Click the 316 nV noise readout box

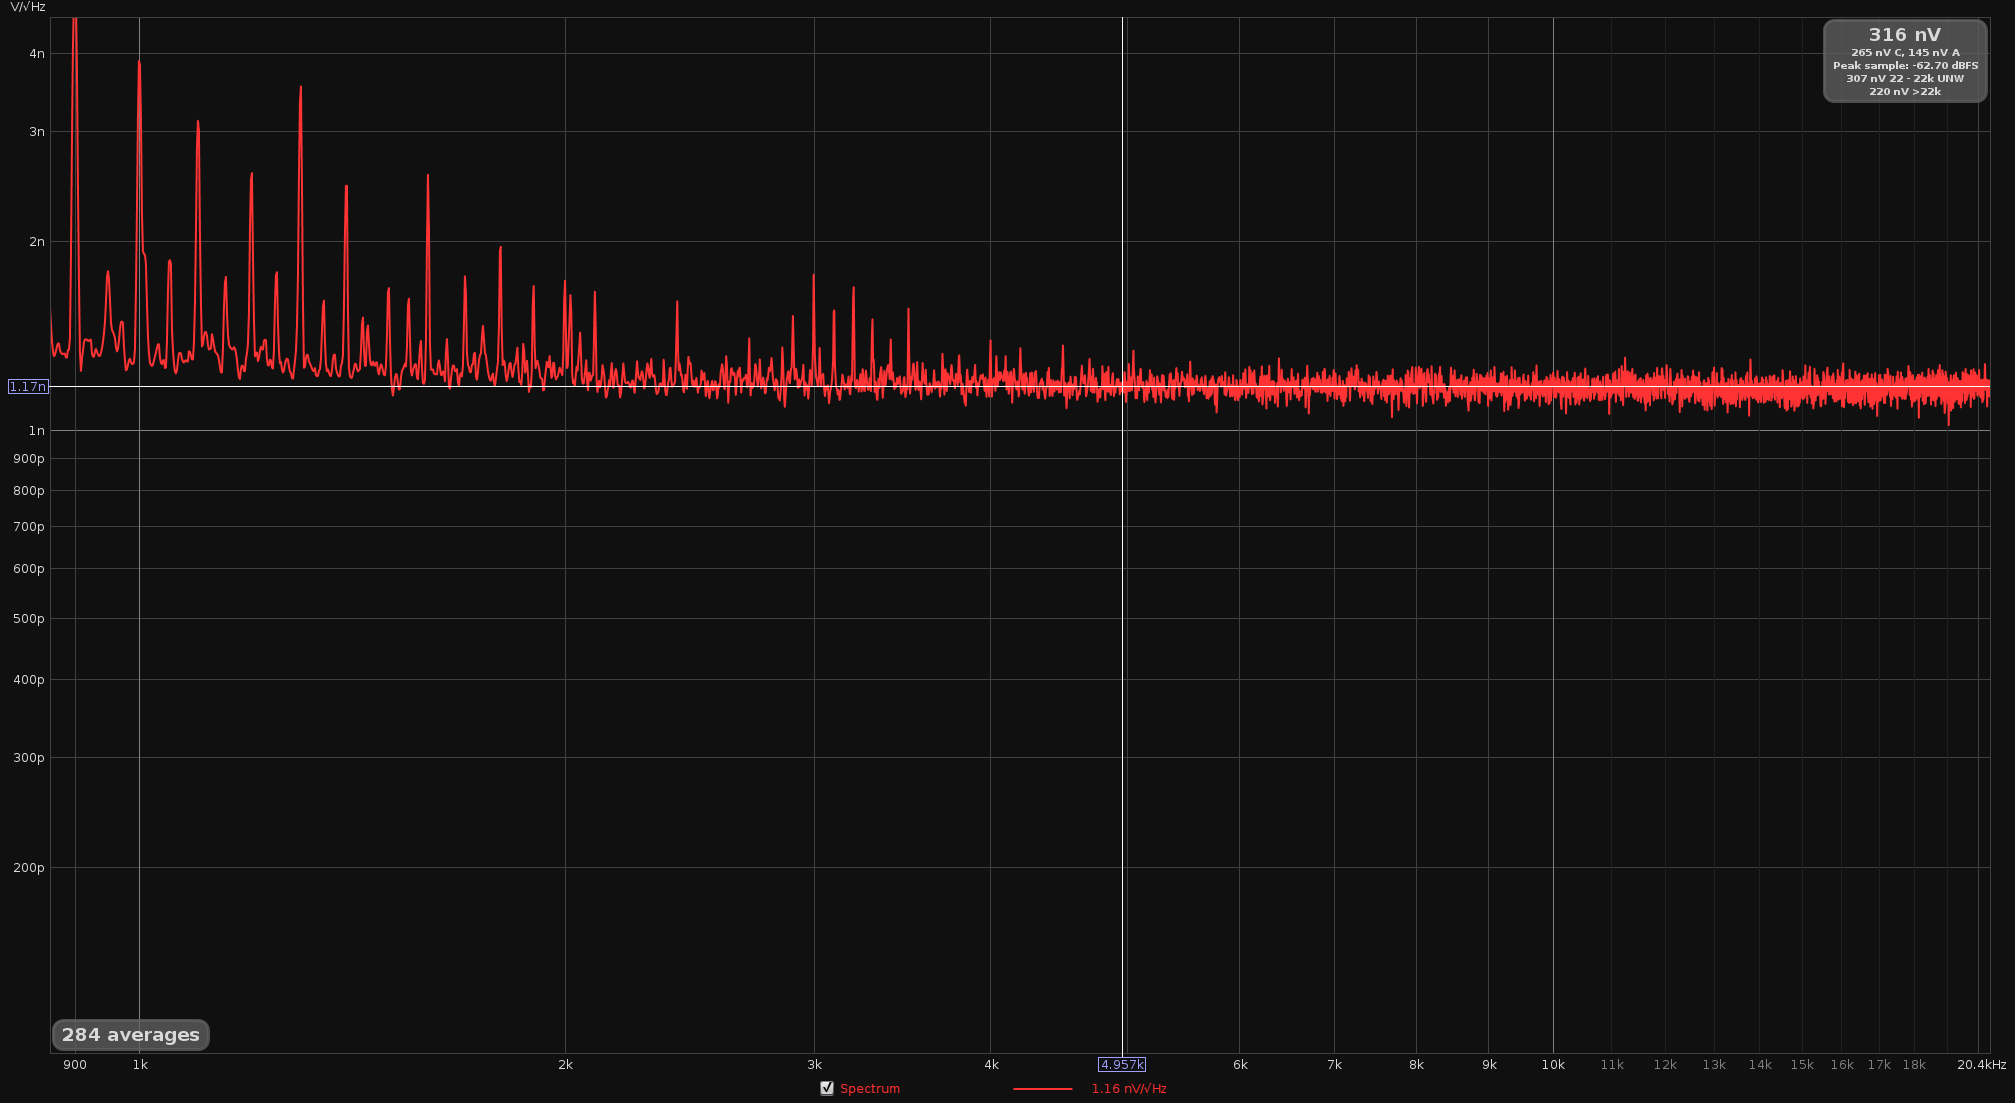[x=1905, y=61]
